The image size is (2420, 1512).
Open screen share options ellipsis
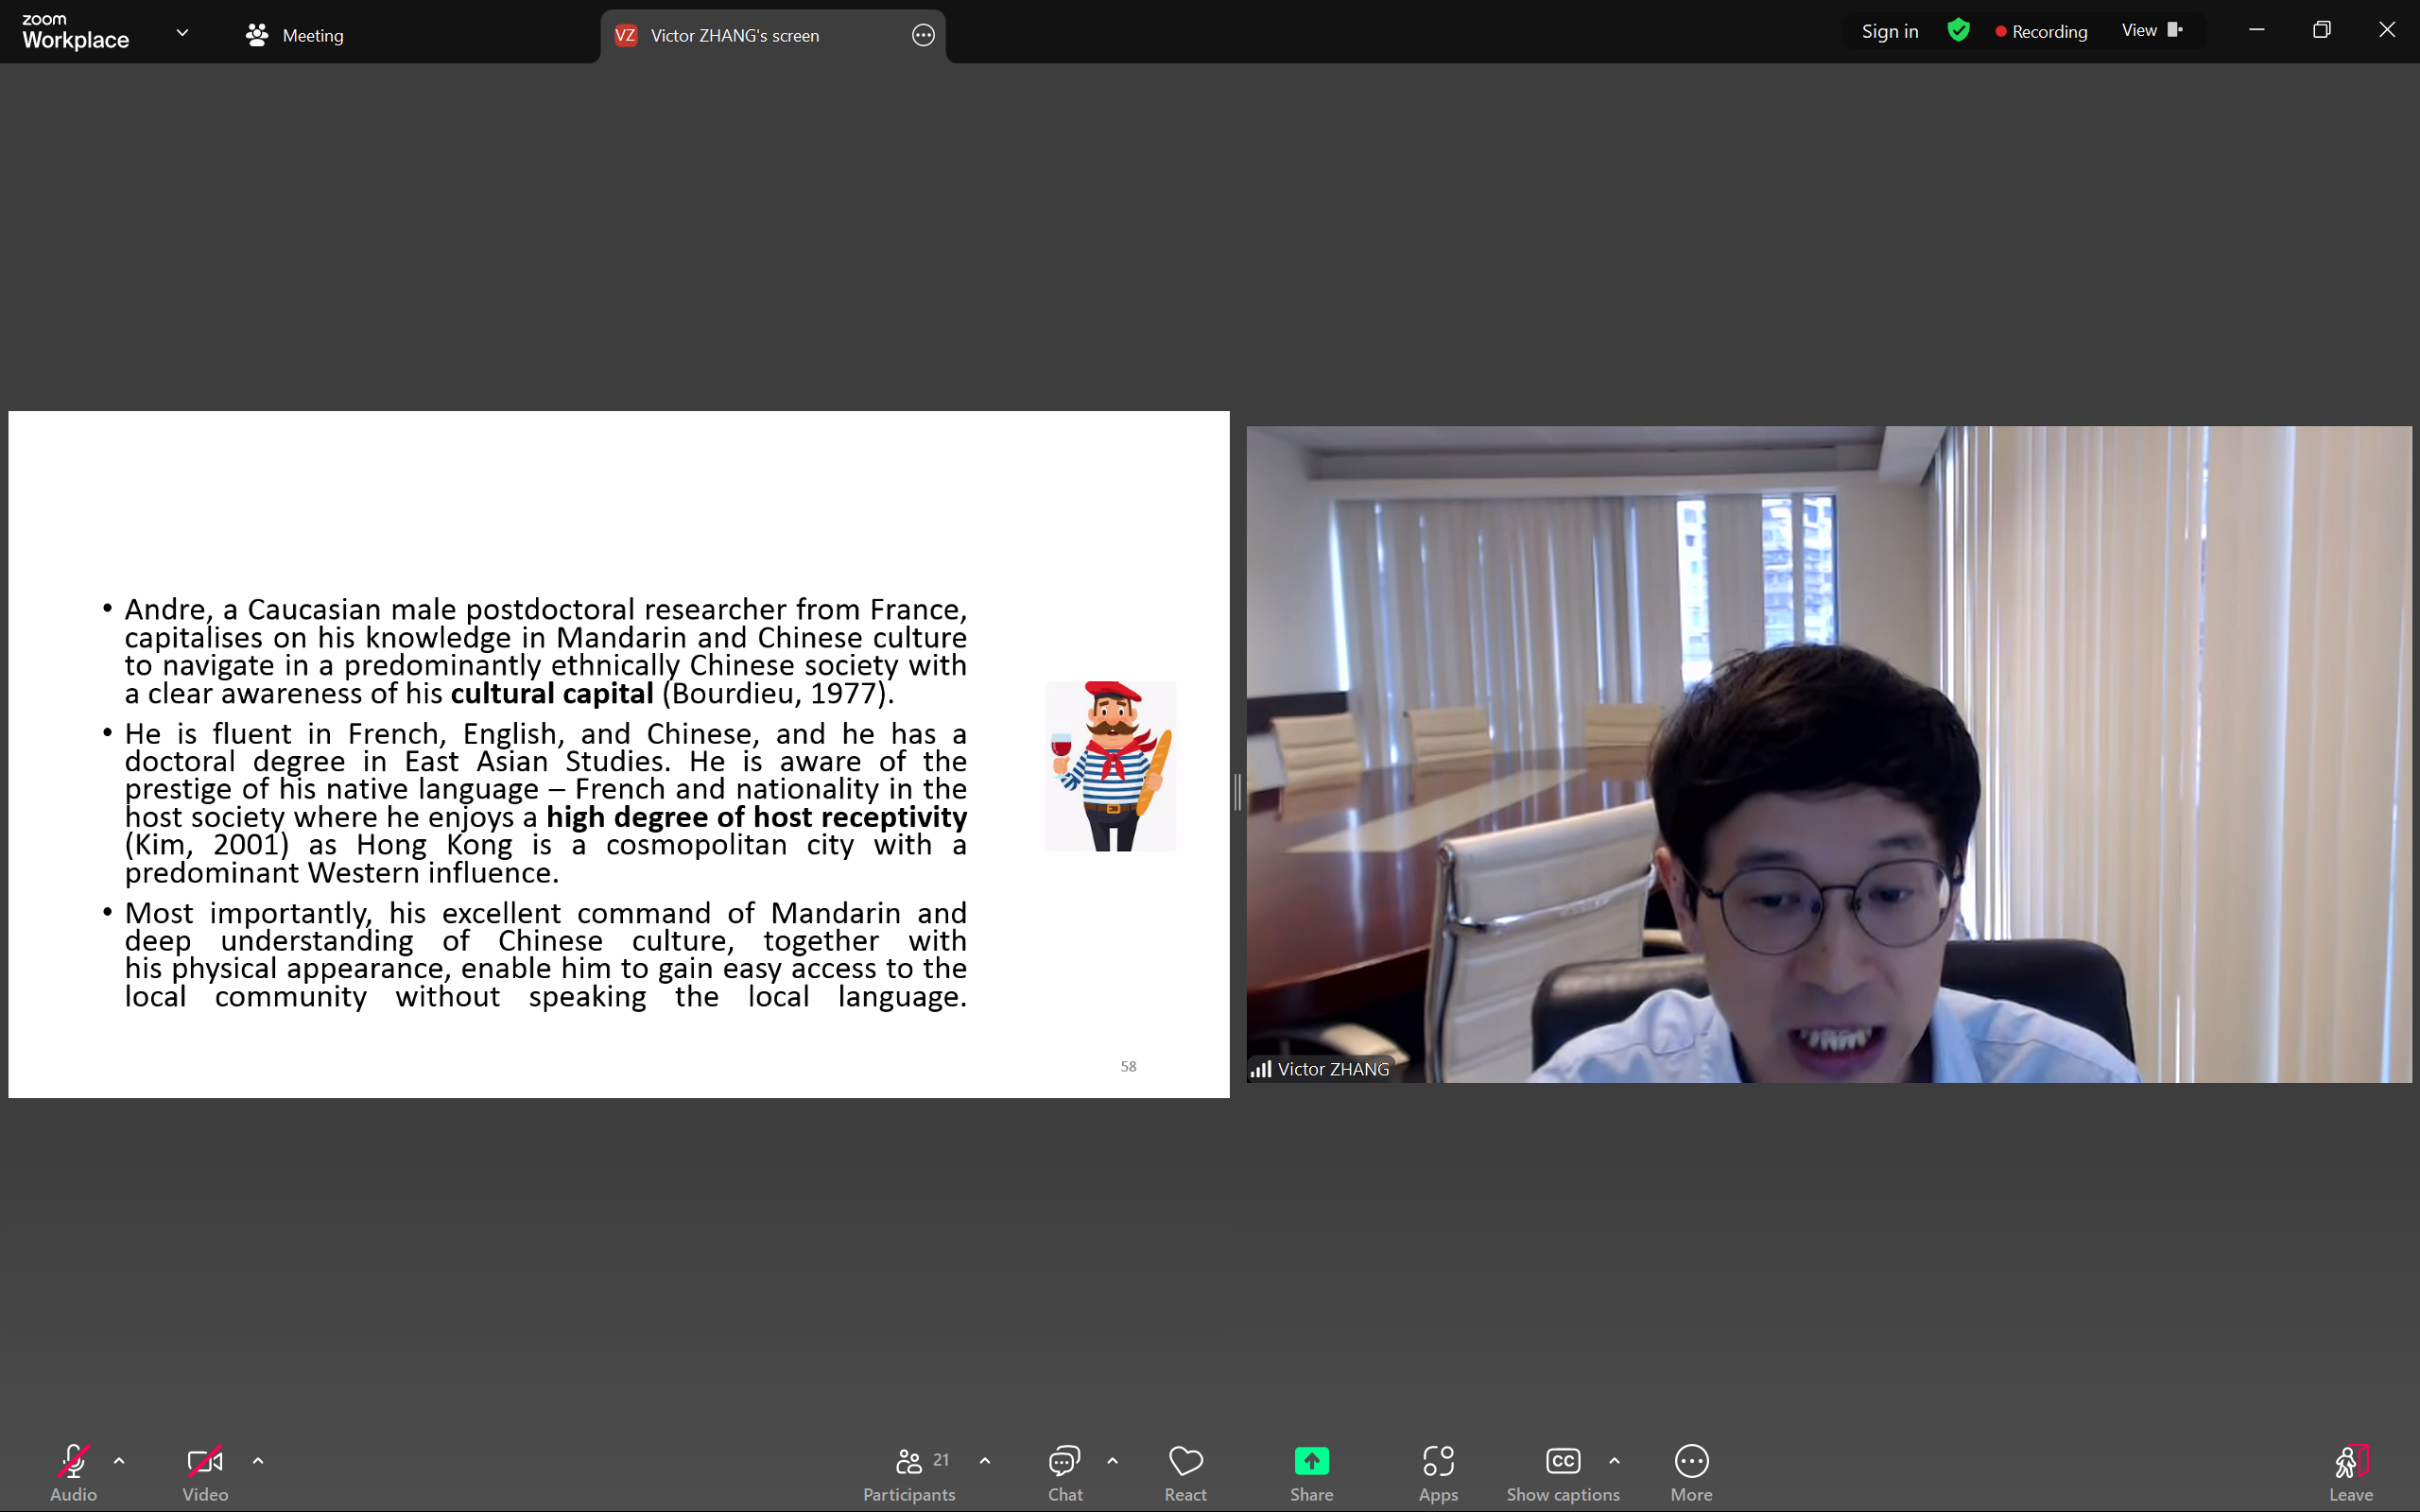pyautogui.click(x=923, y=36)
